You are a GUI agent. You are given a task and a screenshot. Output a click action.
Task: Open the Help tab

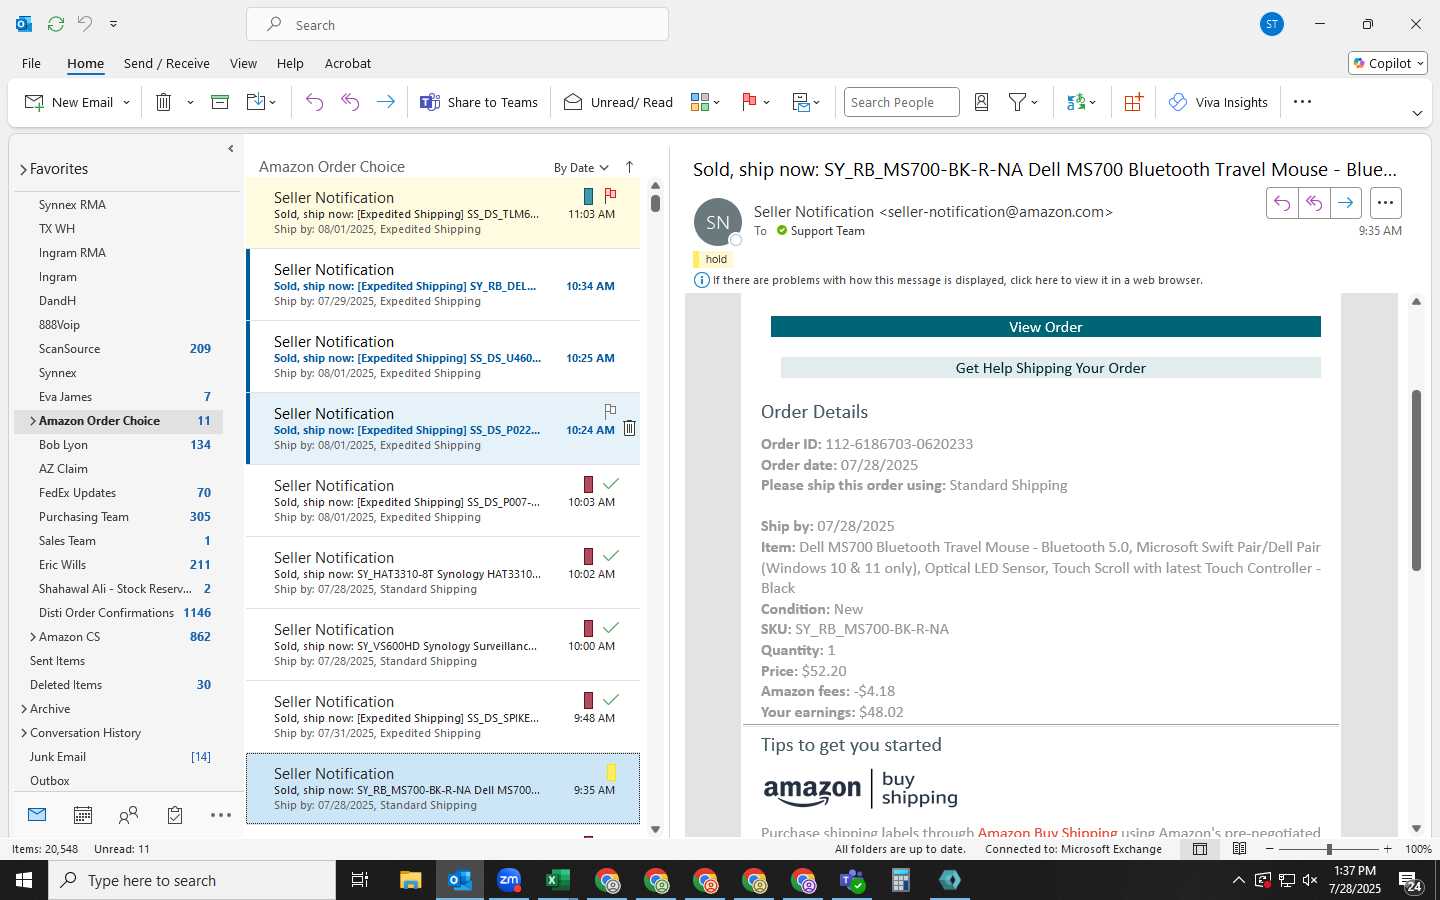click(290, 63)
